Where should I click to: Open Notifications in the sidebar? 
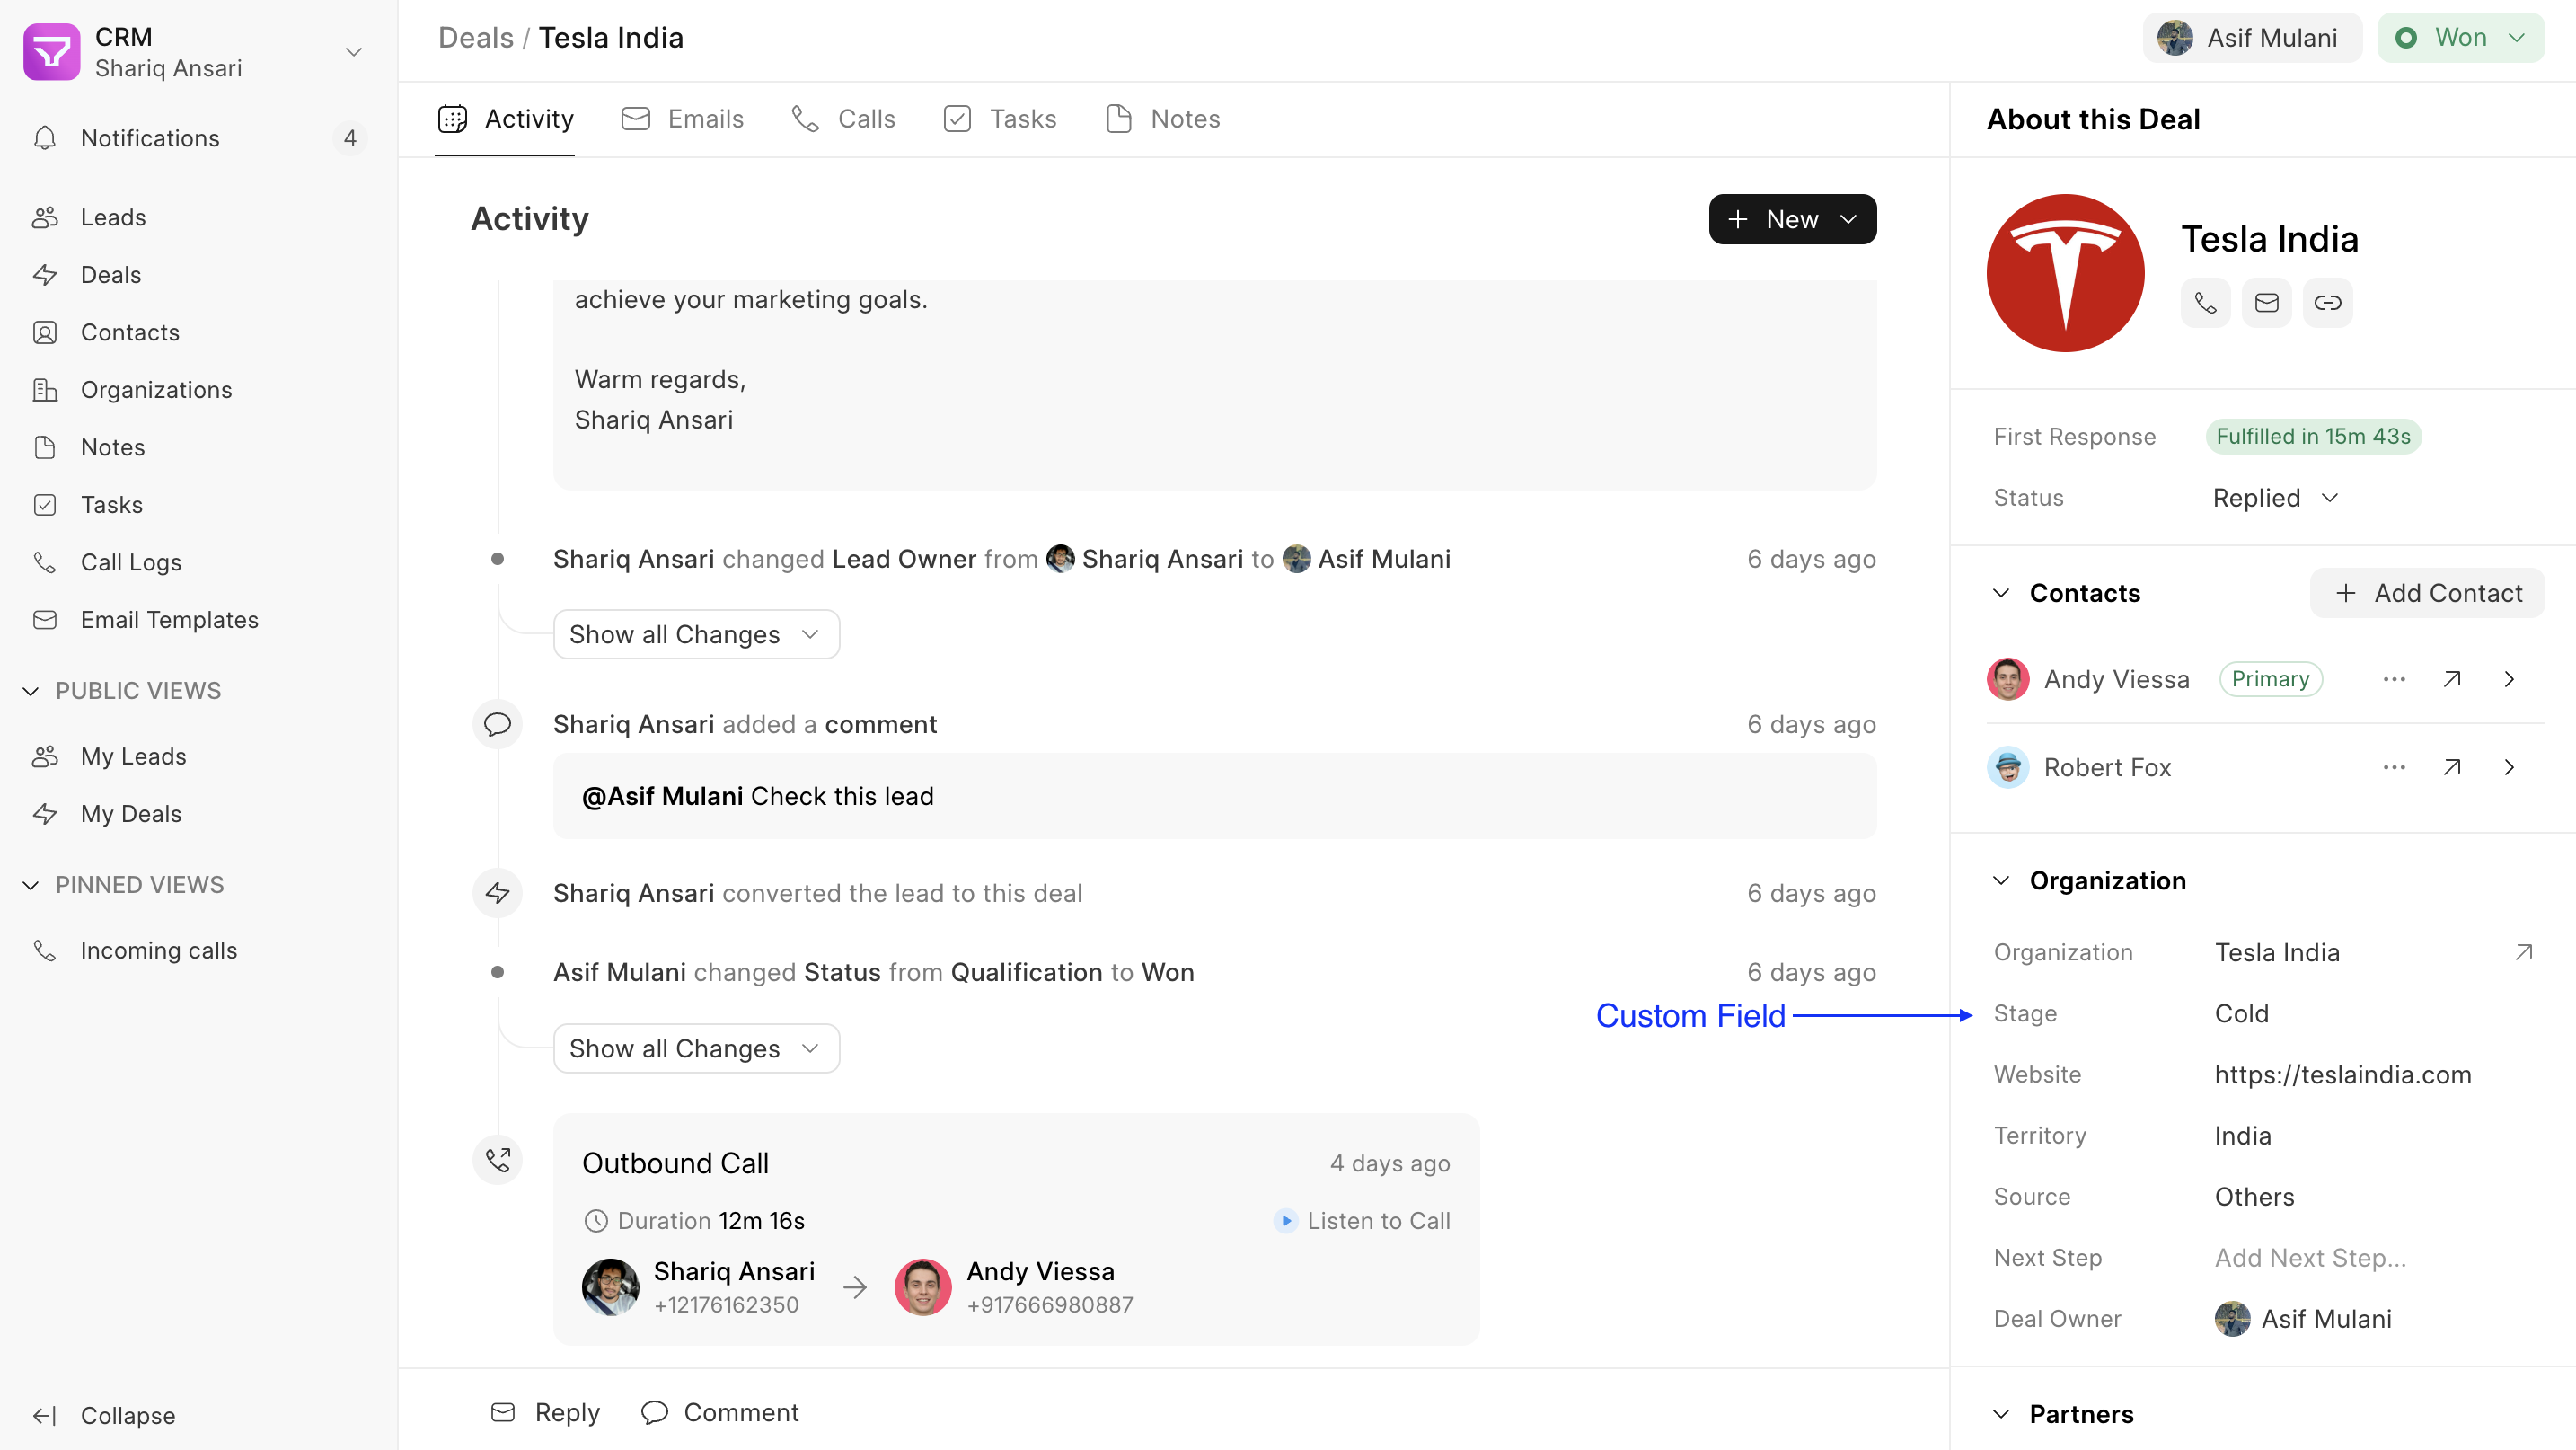click(150, 138)
